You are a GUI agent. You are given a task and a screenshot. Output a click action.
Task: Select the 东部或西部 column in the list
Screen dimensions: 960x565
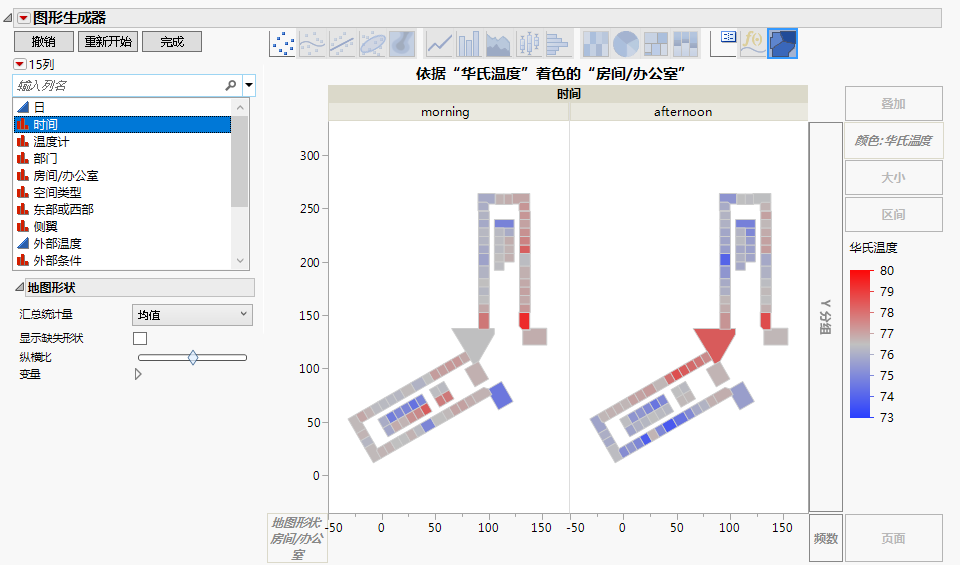tap(122, 209)
